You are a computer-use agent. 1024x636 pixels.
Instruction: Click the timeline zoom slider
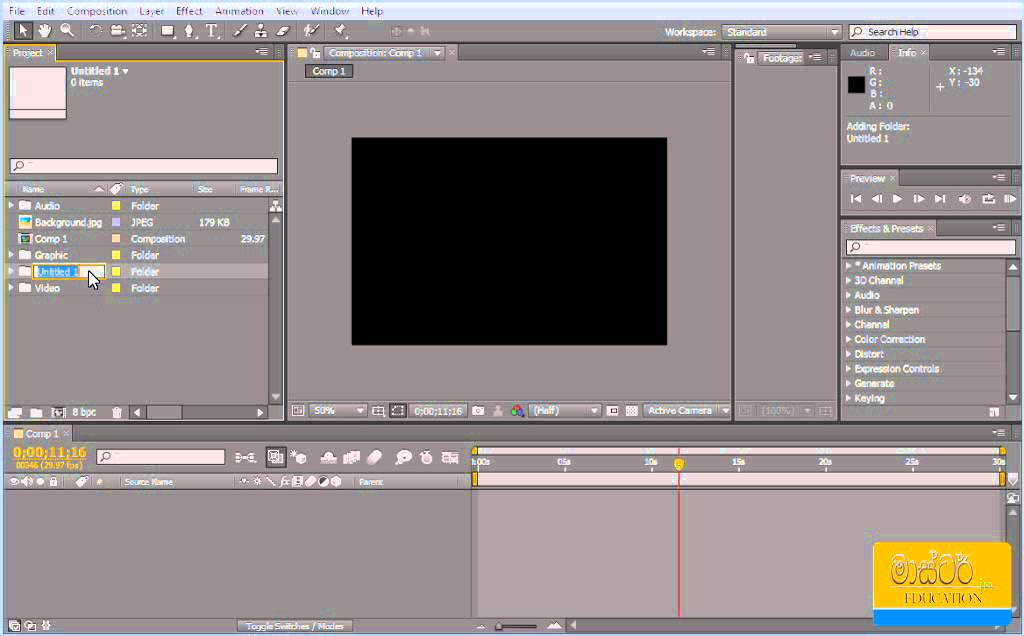coord(516,627)
